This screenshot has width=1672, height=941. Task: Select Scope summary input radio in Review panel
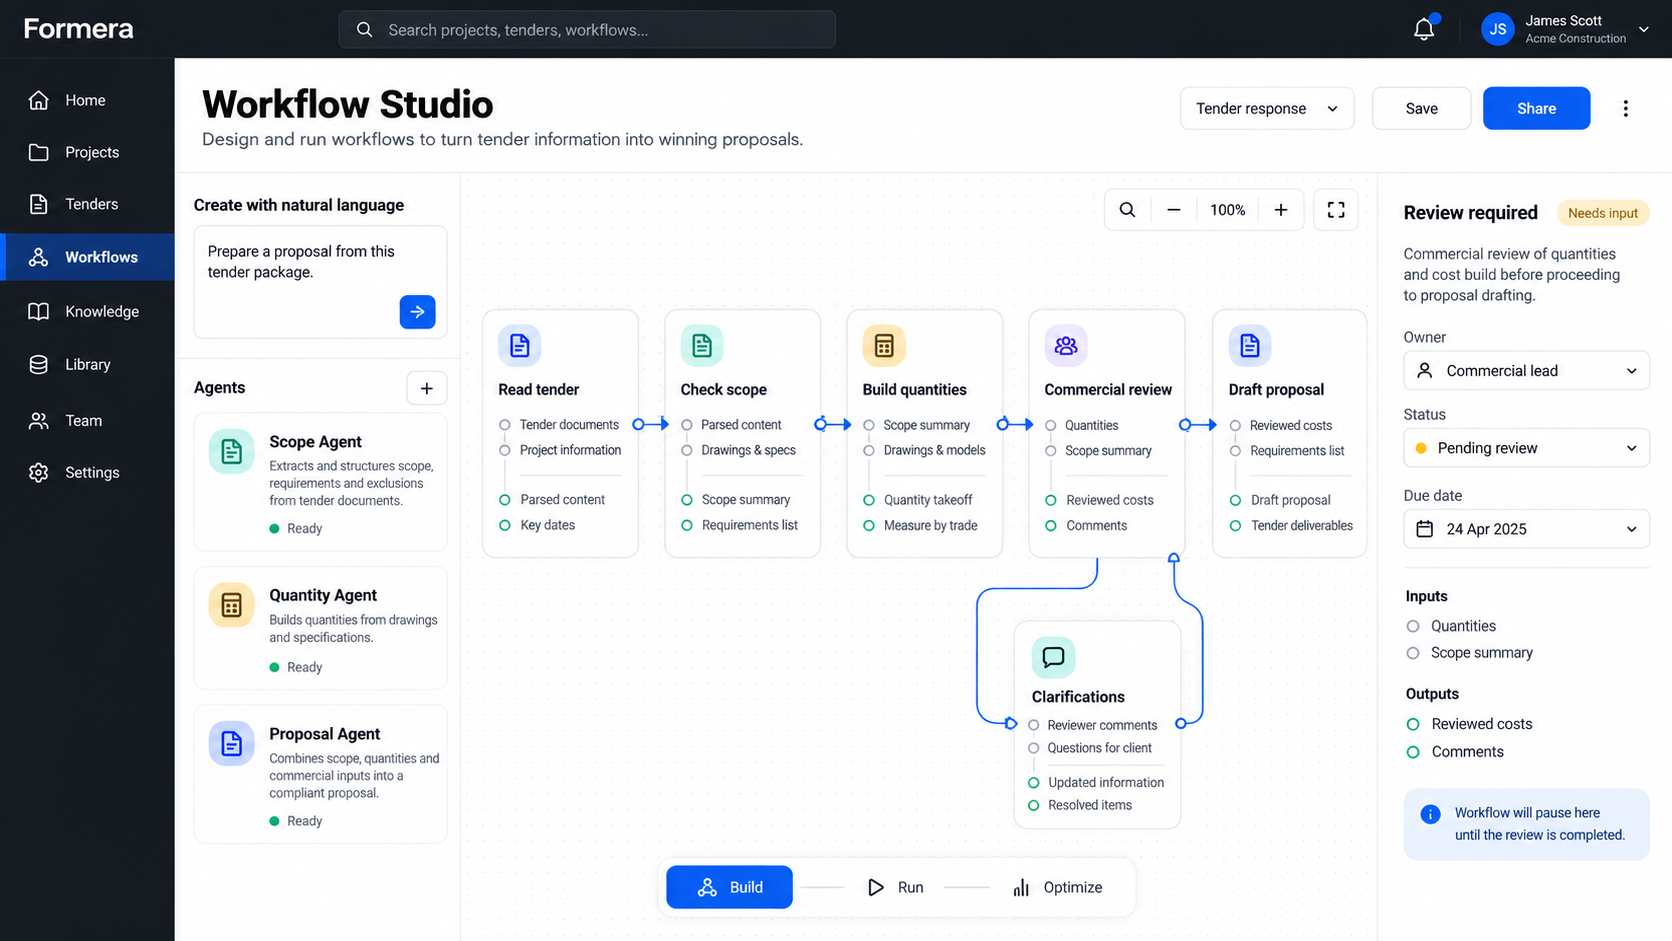click(1413, 653)
